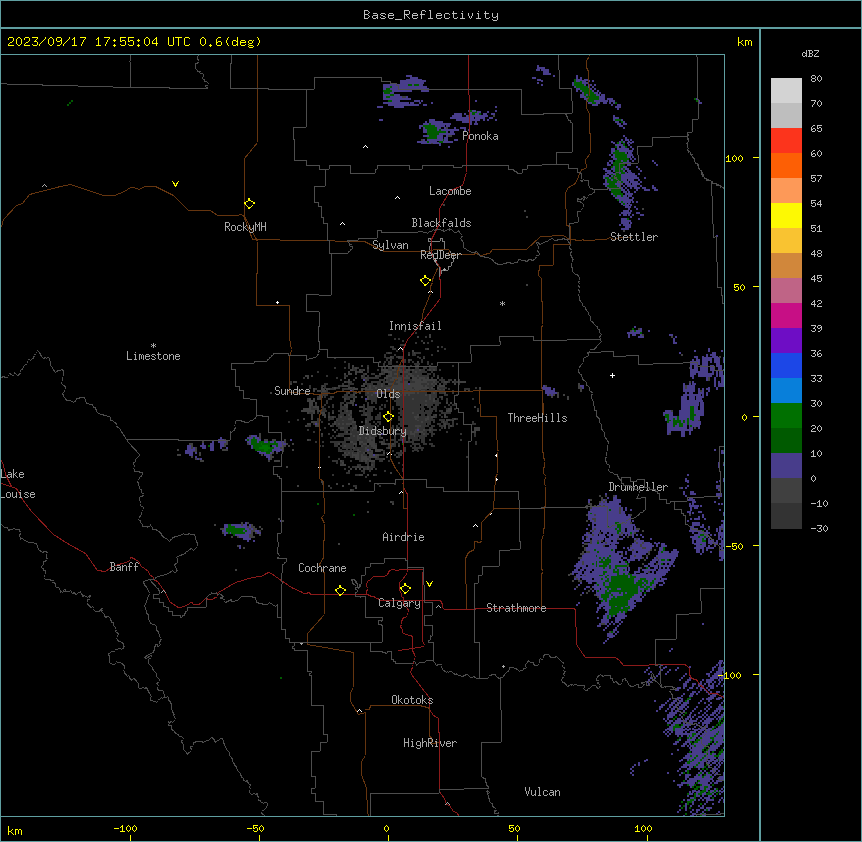Click the Base_Reflectivity title
The width and height of the screenshot is (862, 842).
pos(431,15)
